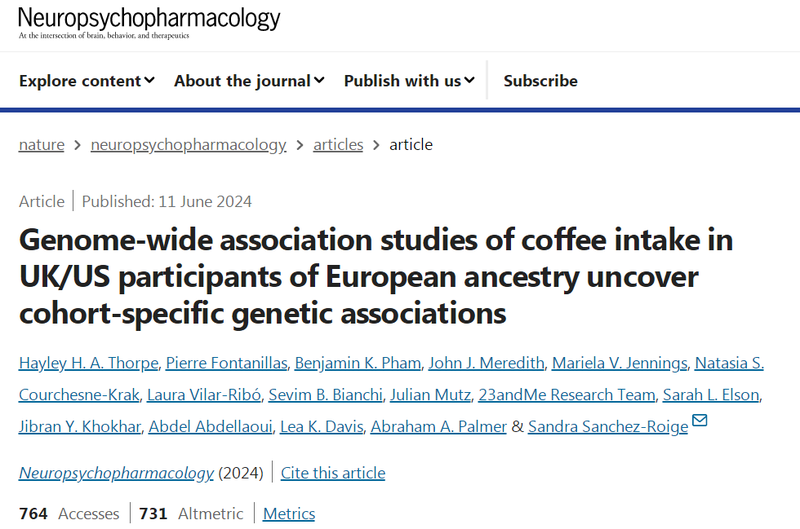Open the Metrics link
This screenshot has width=800, height=529.
[289, 513]
